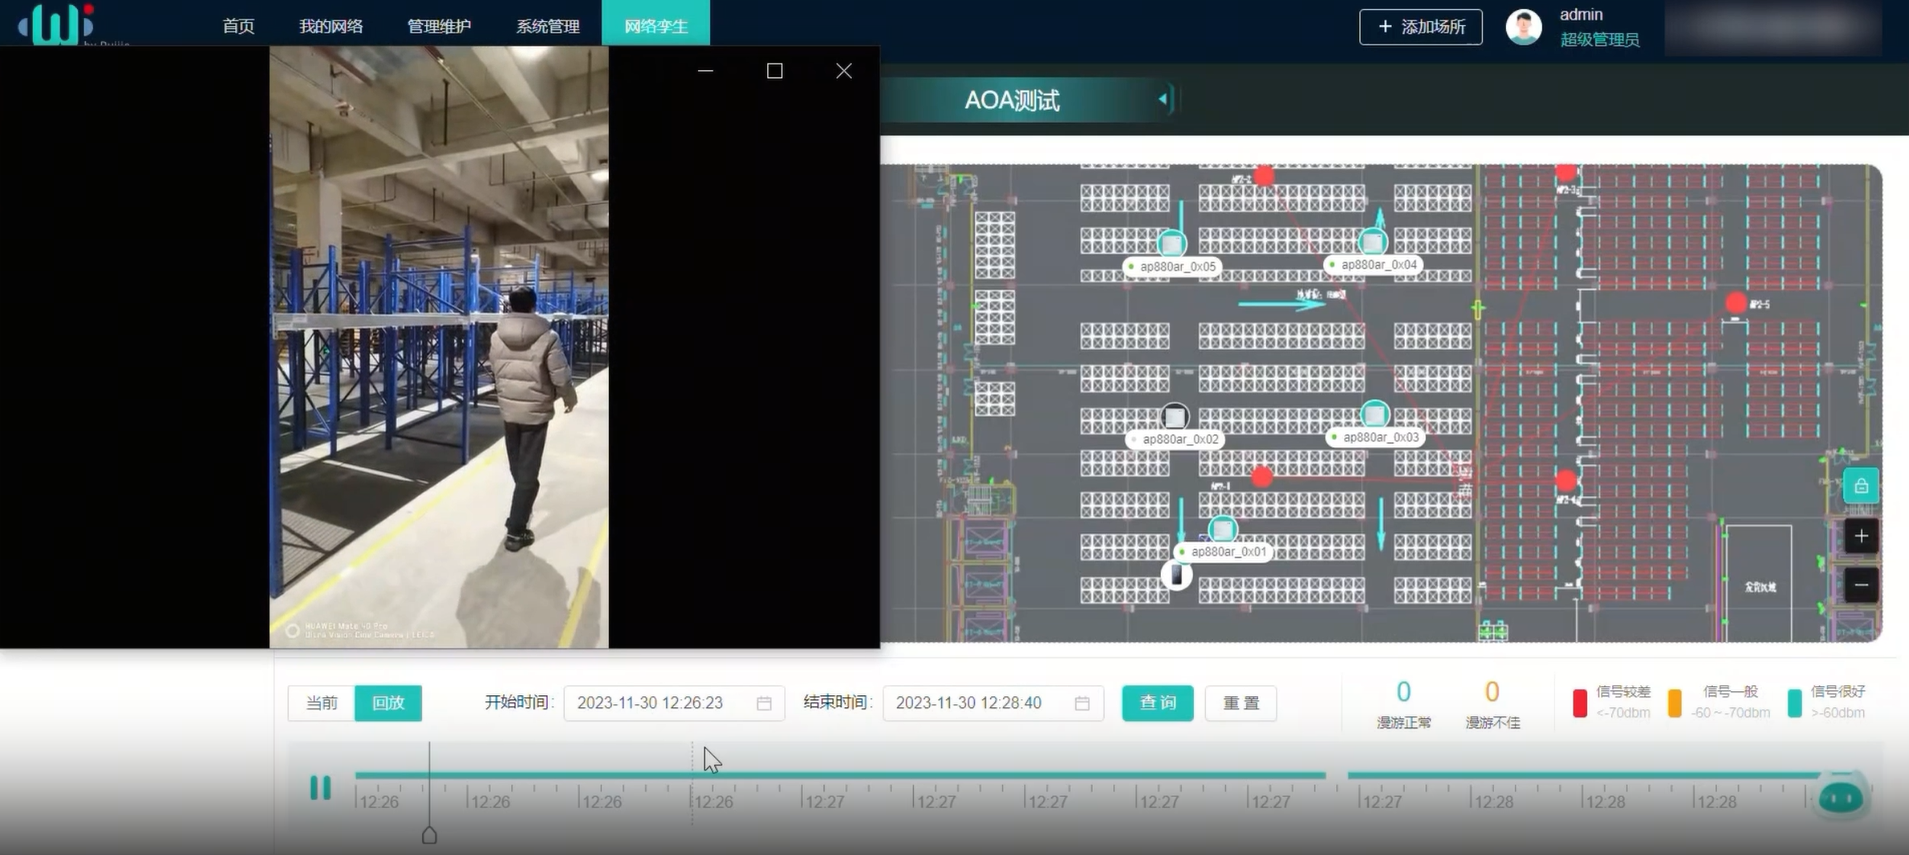The height and width of the screenshot is (855, 1909).
Task: Click the timeline playhead marker handle
Action: tap(429, 835)
